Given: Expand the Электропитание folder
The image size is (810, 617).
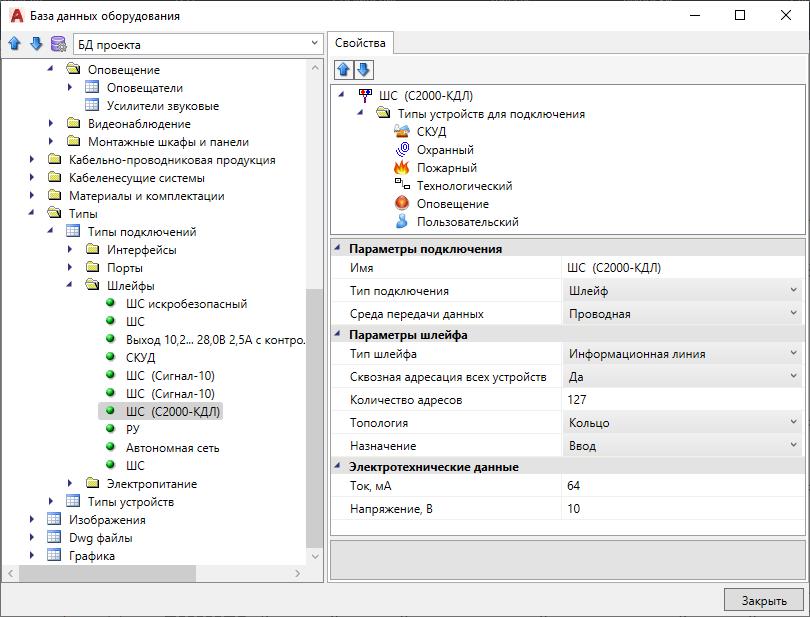Looking at the screenshot, I should [x=70, y=484].
